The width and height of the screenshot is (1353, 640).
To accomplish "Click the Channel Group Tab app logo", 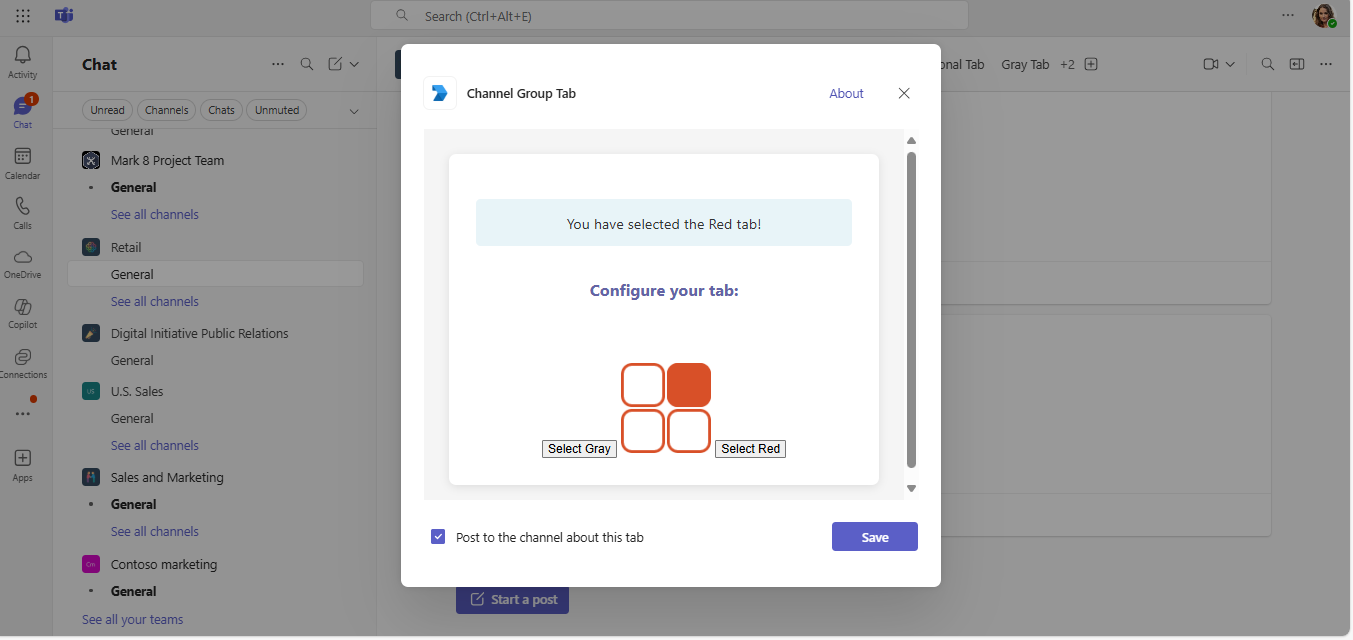I will 440,93.
